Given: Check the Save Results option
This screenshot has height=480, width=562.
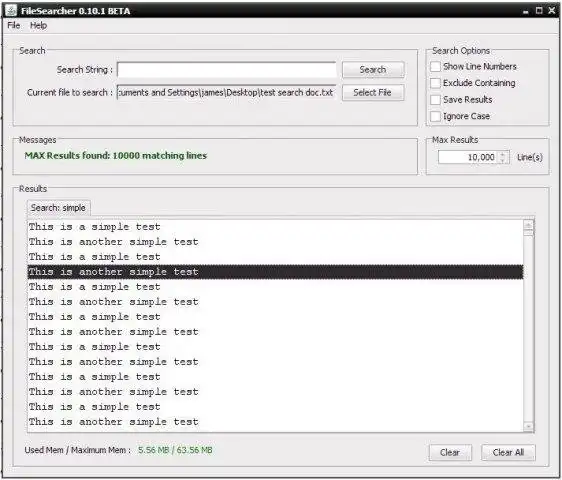Looking at the screenshot, I should tap(435, 100).
